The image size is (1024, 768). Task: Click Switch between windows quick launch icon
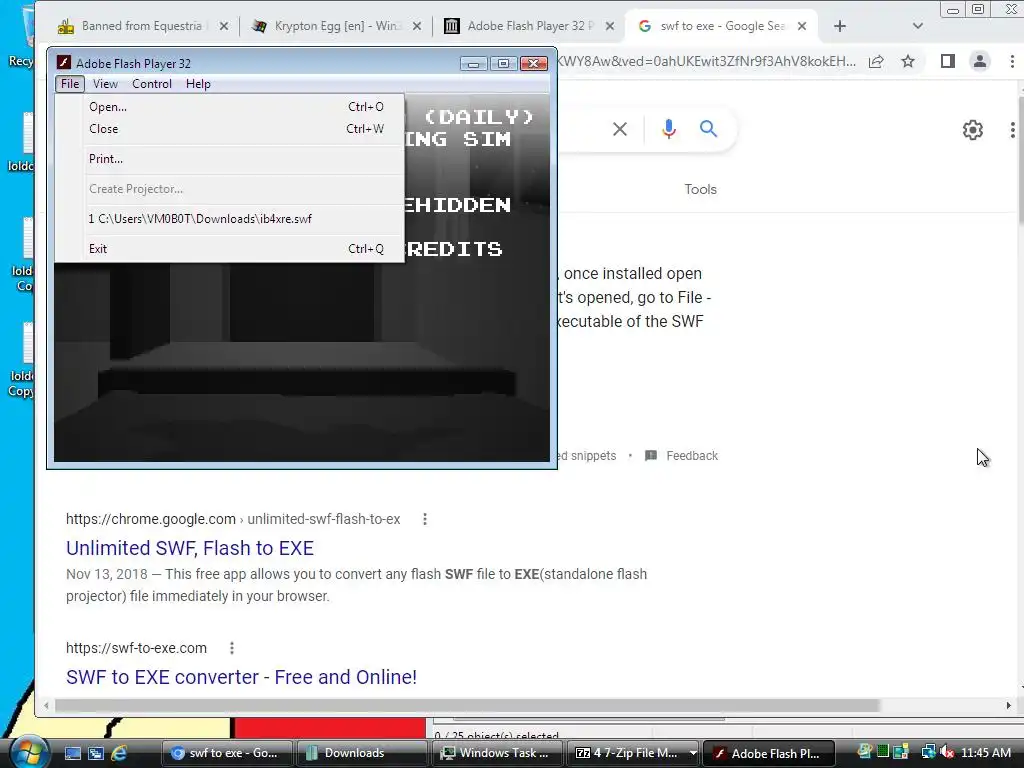[95, 753]
